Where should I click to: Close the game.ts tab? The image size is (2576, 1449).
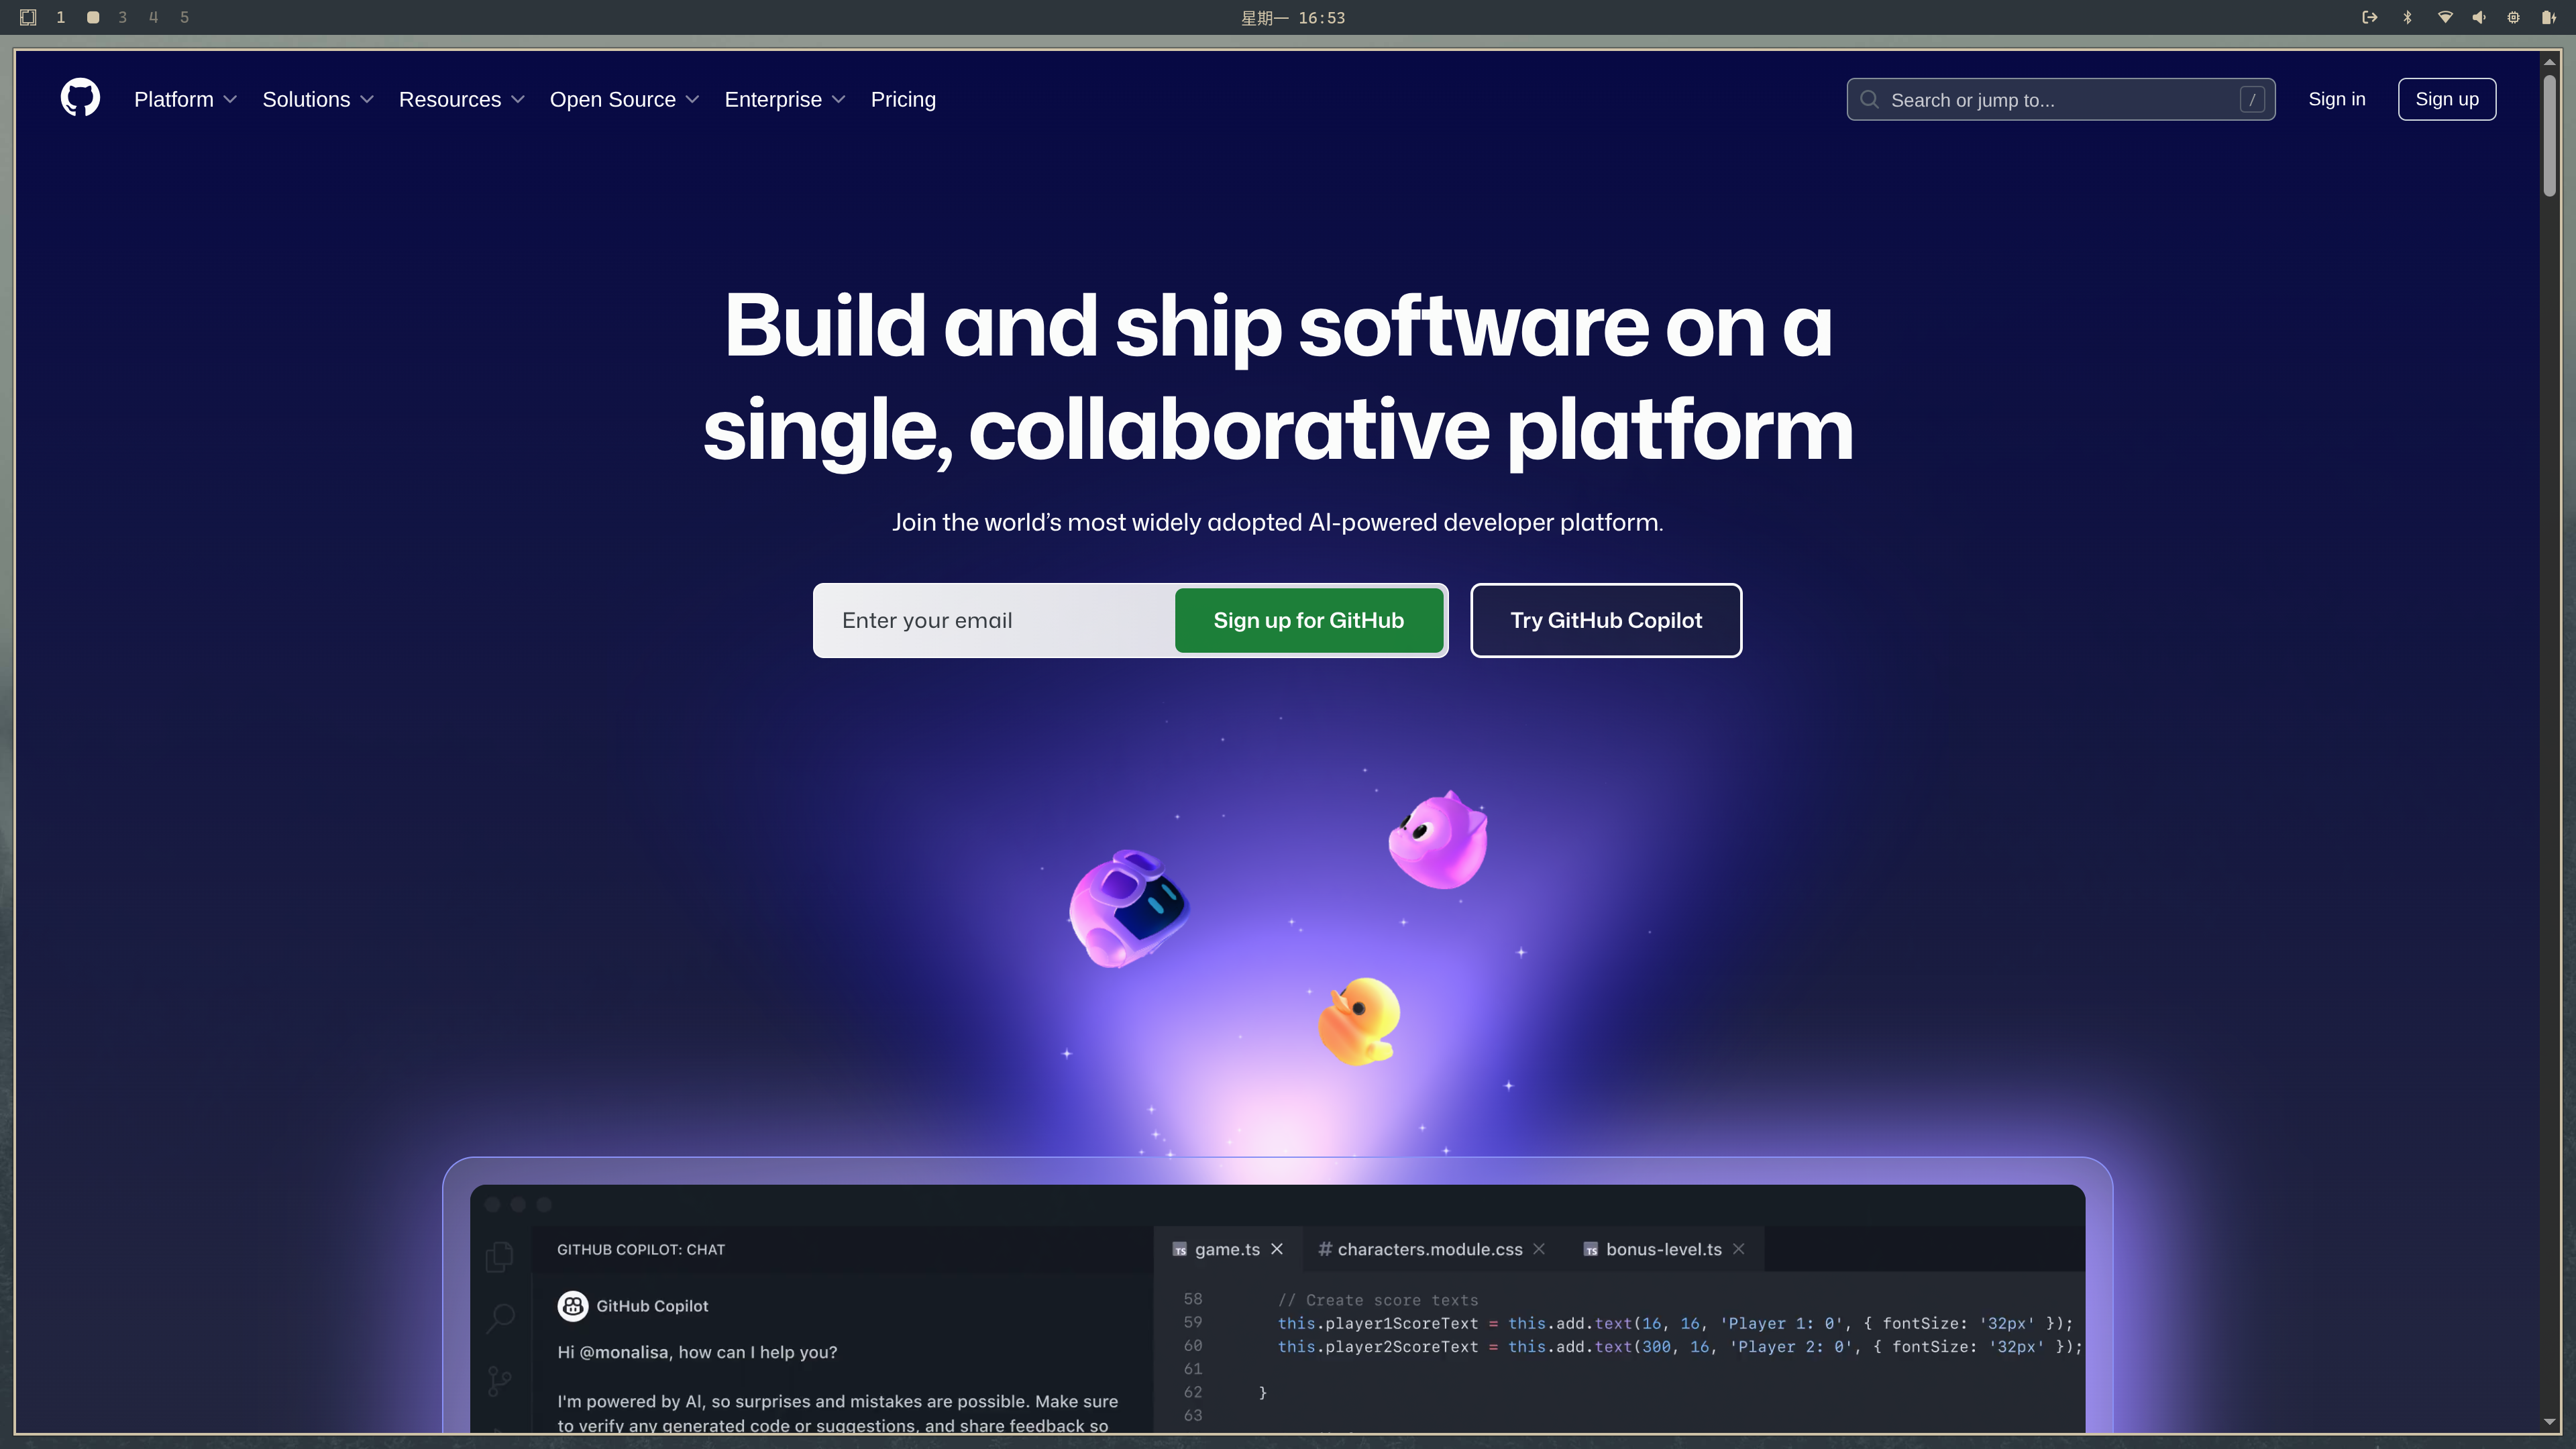coord(1277,1249)
